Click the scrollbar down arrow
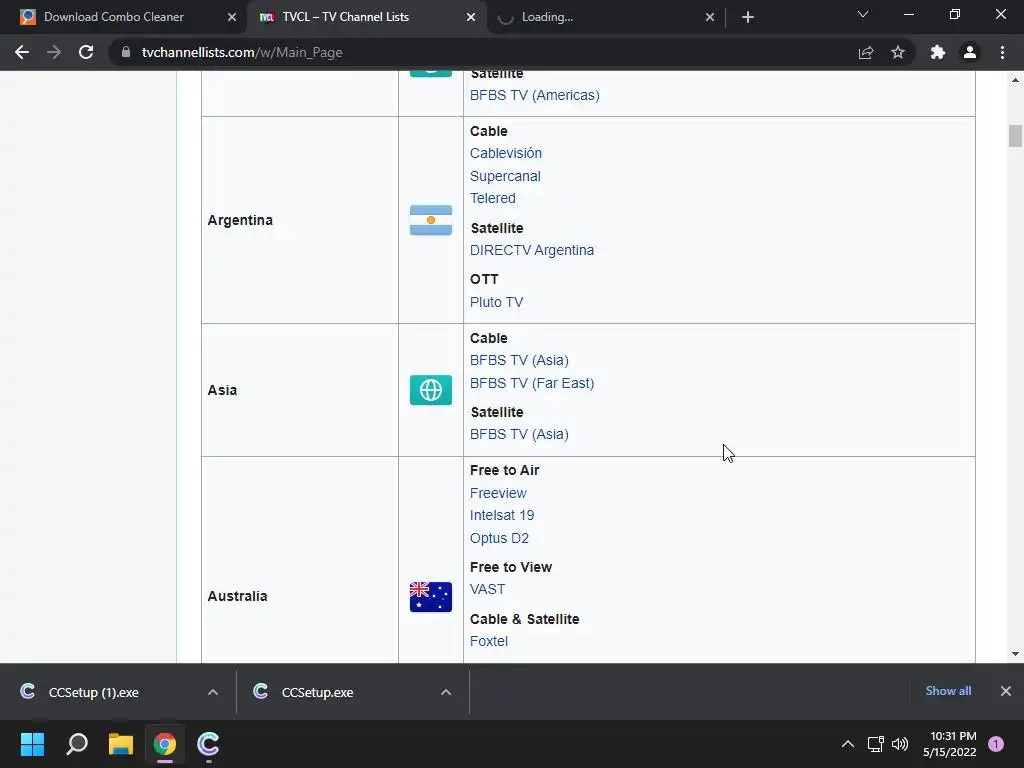The height and width of the screenshot is (768, 1024). click(x=1015, y=654)
